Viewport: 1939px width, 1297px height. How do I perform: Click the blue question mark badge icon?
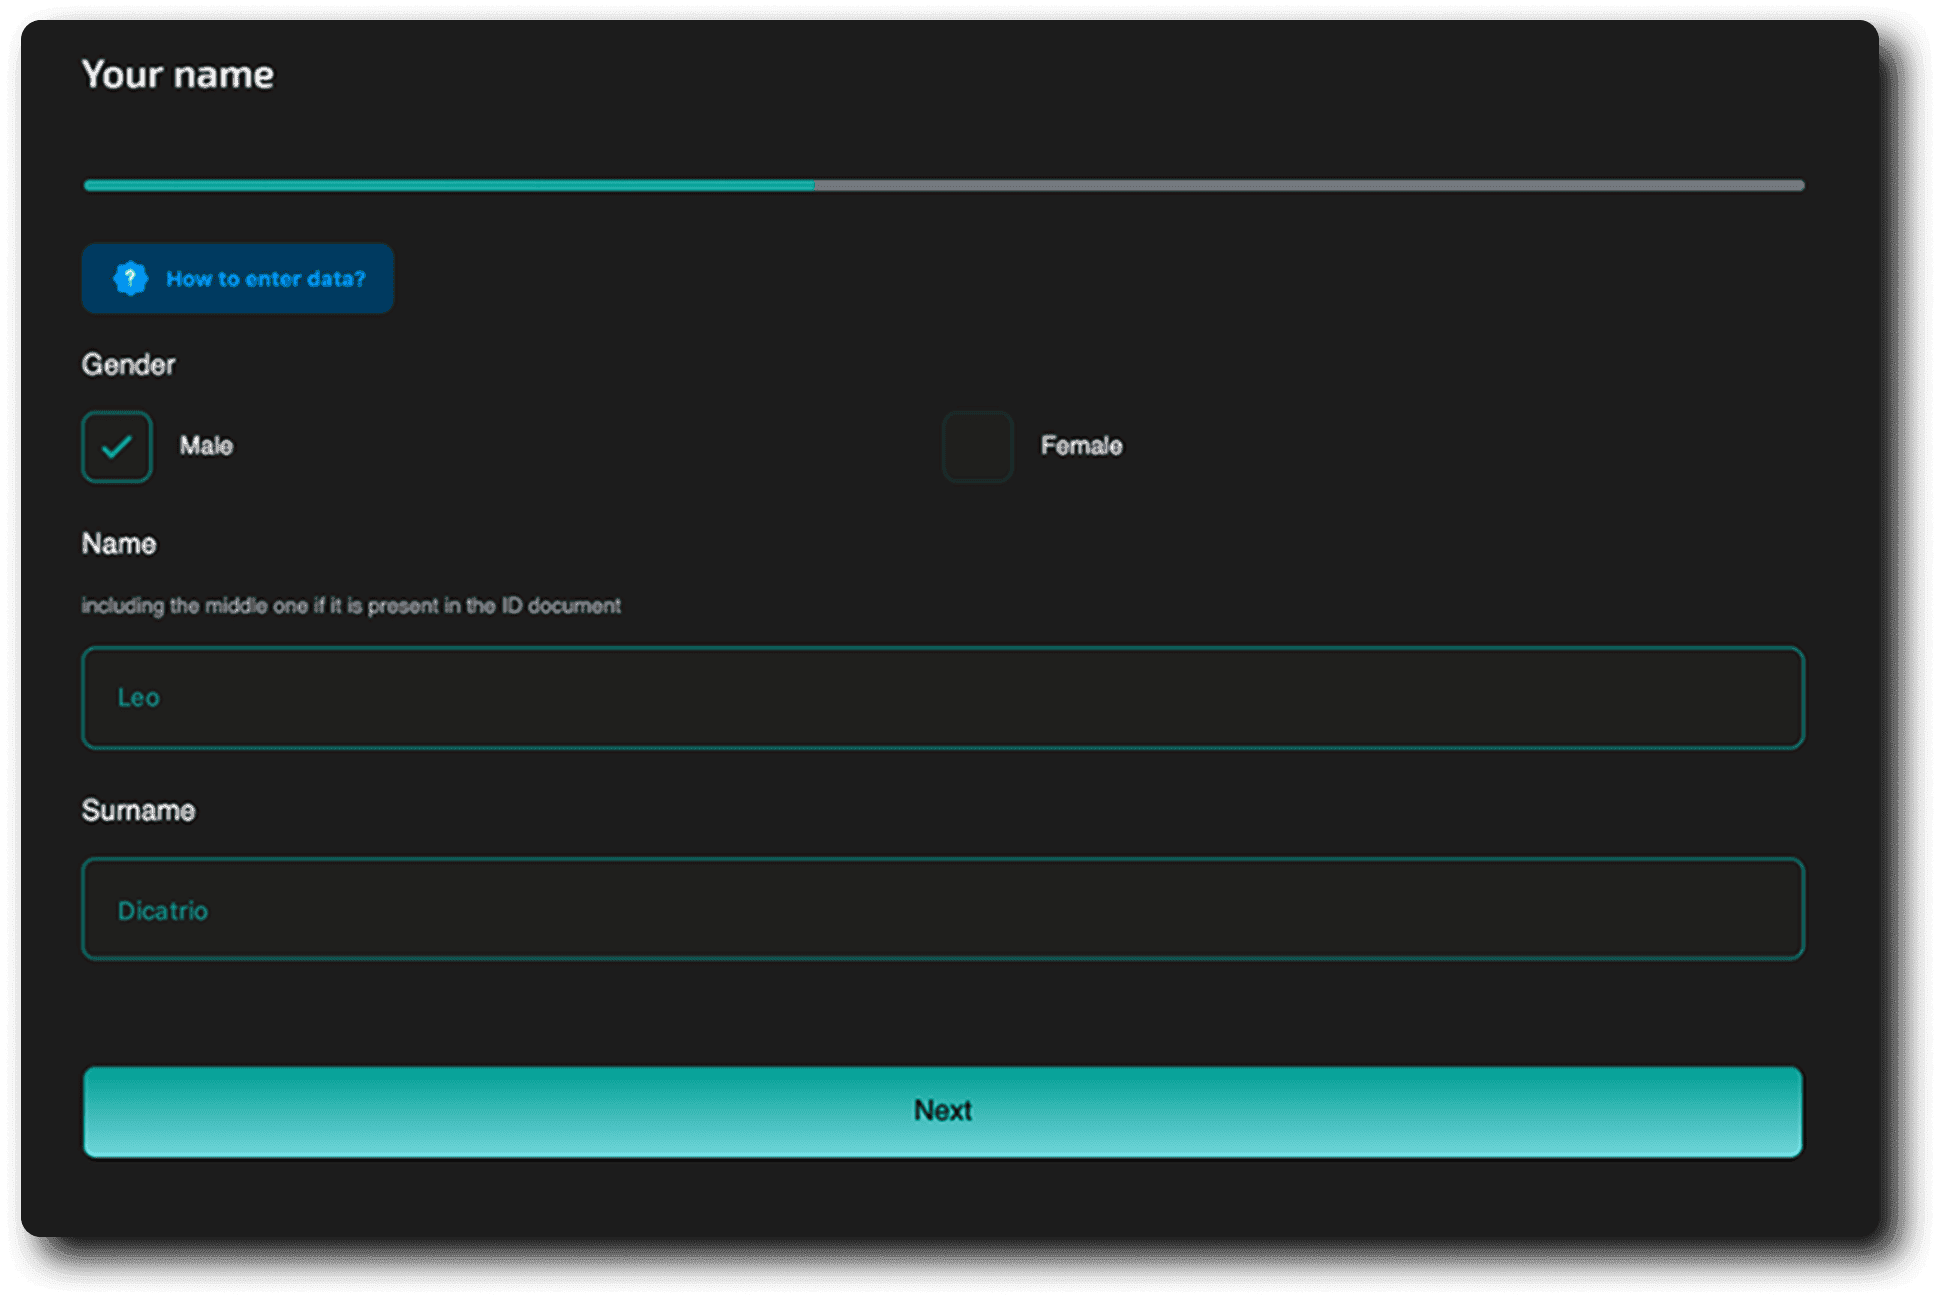click(x=130, y=278)
